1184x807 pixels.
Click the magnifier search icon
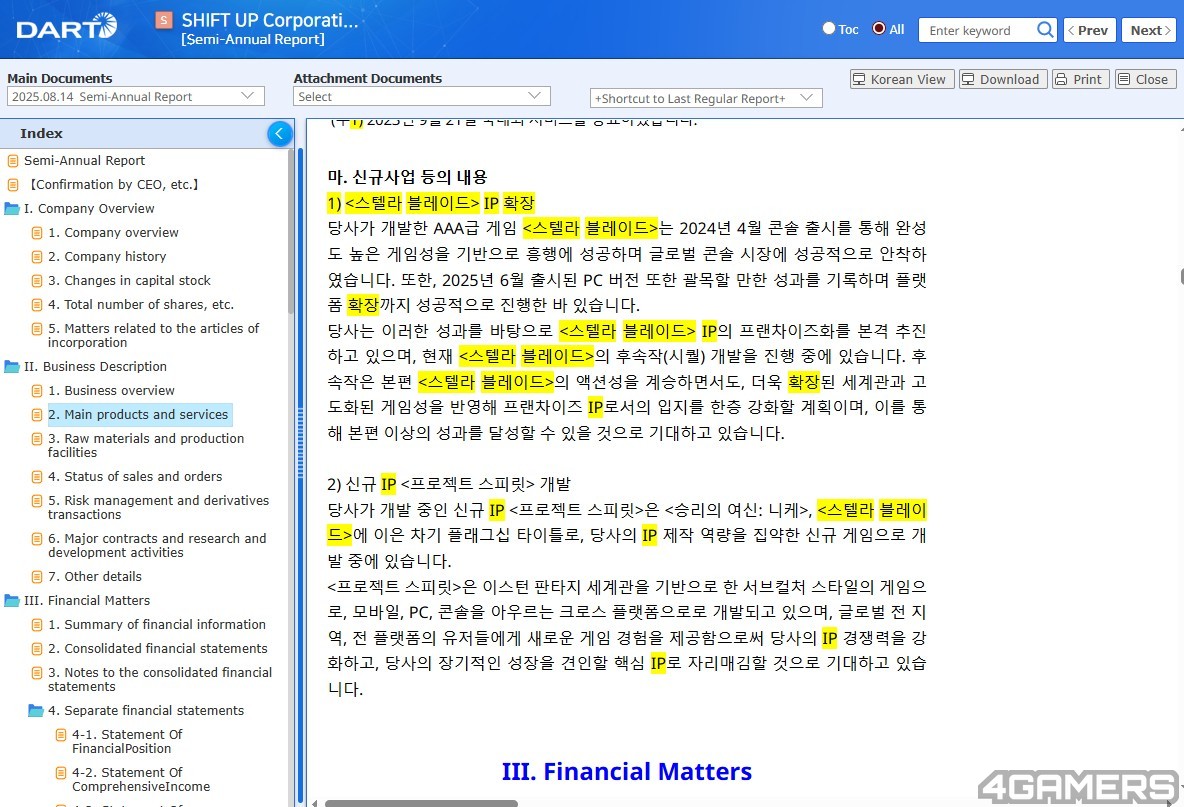point(1045,30)
